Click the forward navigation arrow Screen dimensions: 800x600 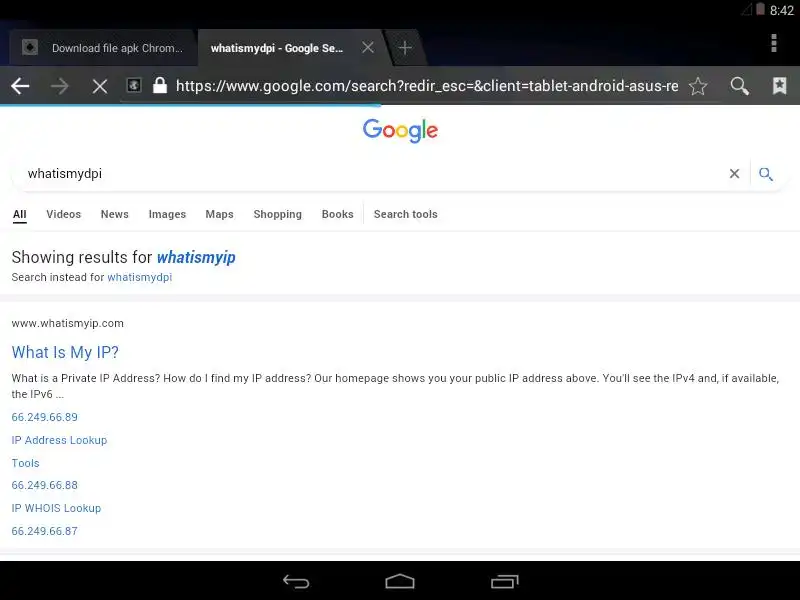pyautogui.click(x=60, y=86)
